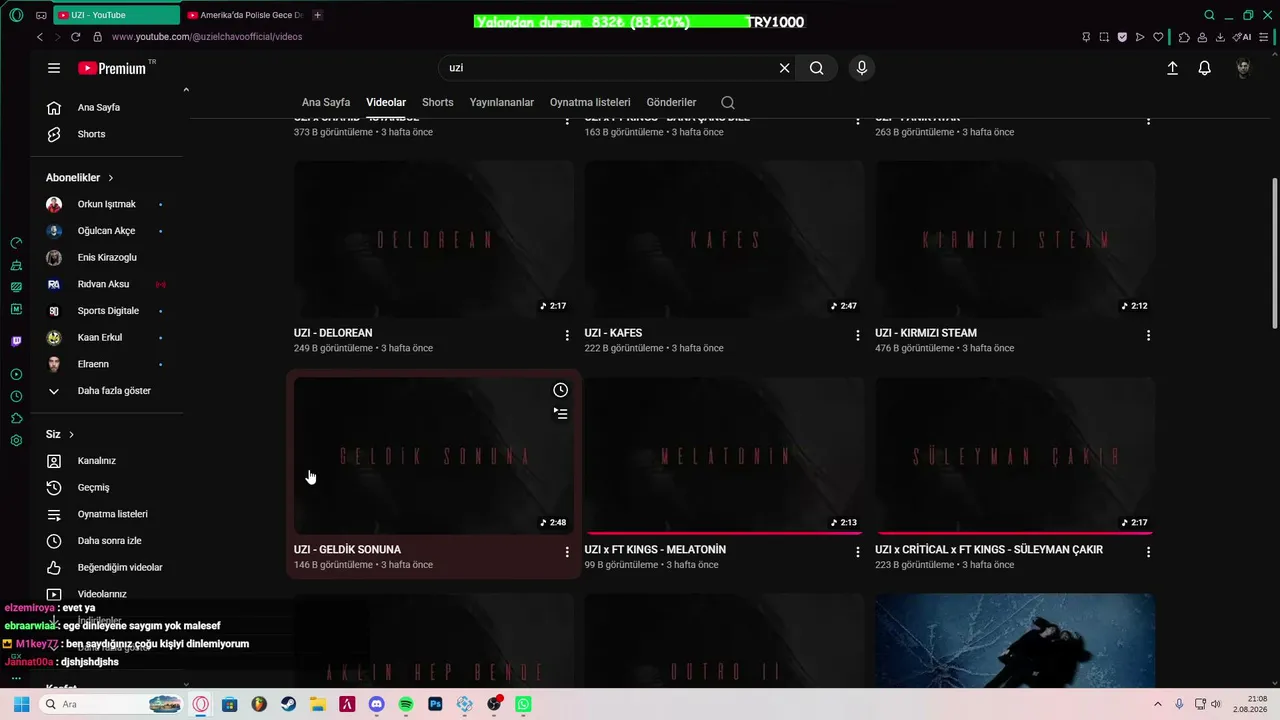Click the browser address bar URL
Screen dimensions: 1280x720
[207, 37]
